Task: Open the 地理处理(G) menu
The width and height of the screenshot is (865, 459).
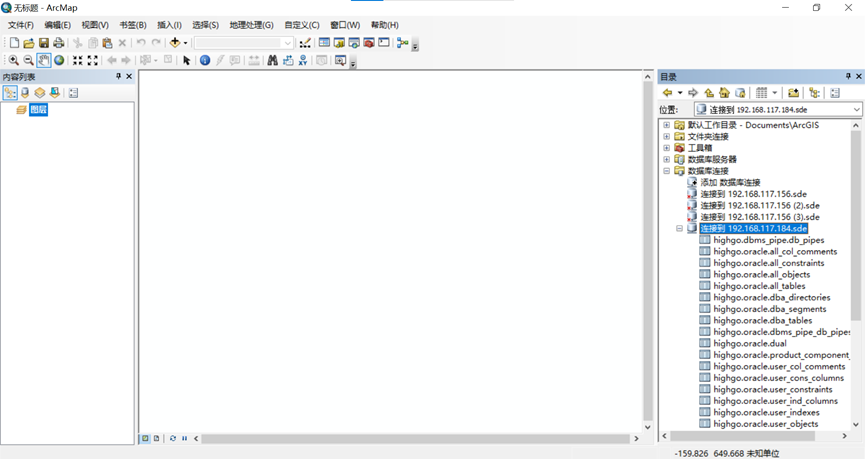Action: (252, 25)
